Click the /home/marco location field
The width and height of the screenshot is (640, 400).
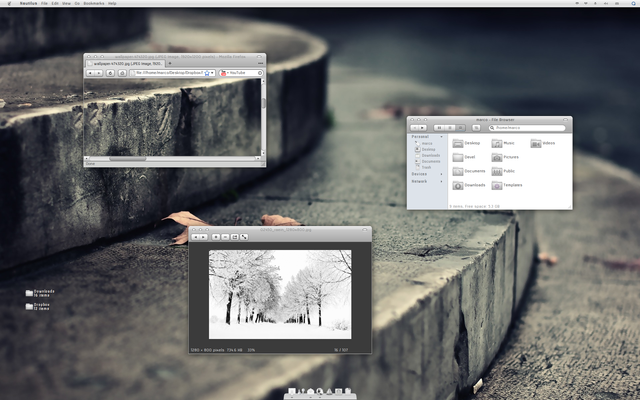coord(527,128)
